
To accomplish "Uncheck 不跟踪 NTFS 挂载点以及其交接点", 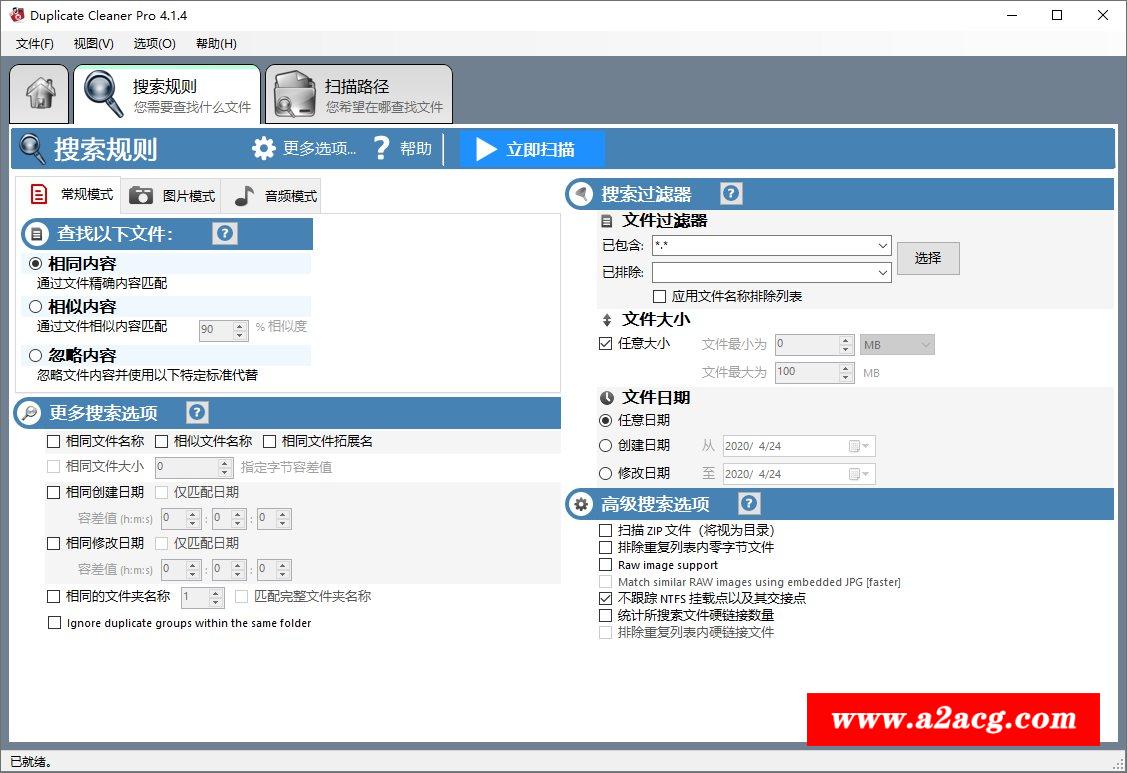I will coord(605,598).
